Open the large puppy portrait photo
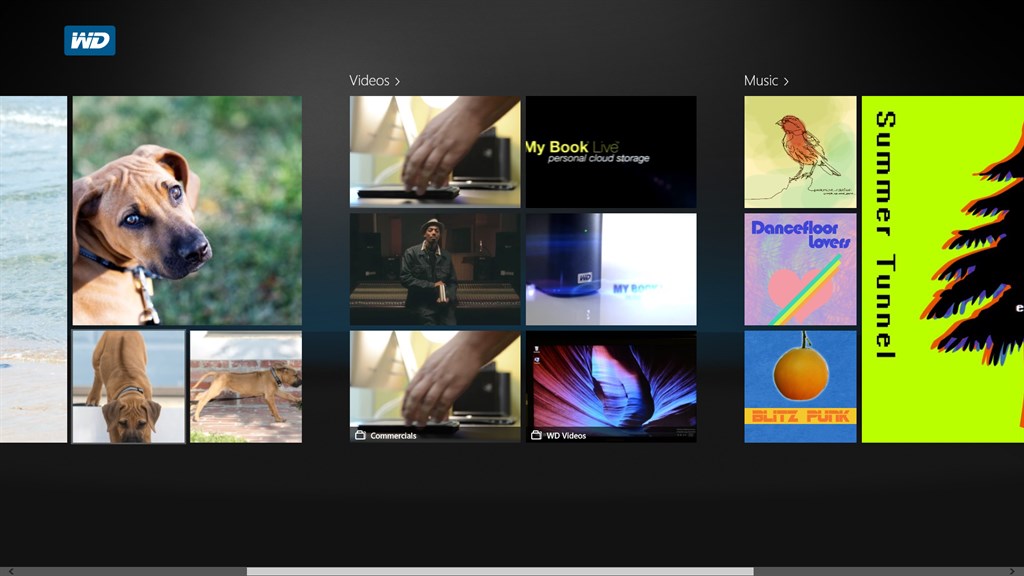The height and width of the screenshot is (576, 1024). pyautogui.click(x=187, y=211)
